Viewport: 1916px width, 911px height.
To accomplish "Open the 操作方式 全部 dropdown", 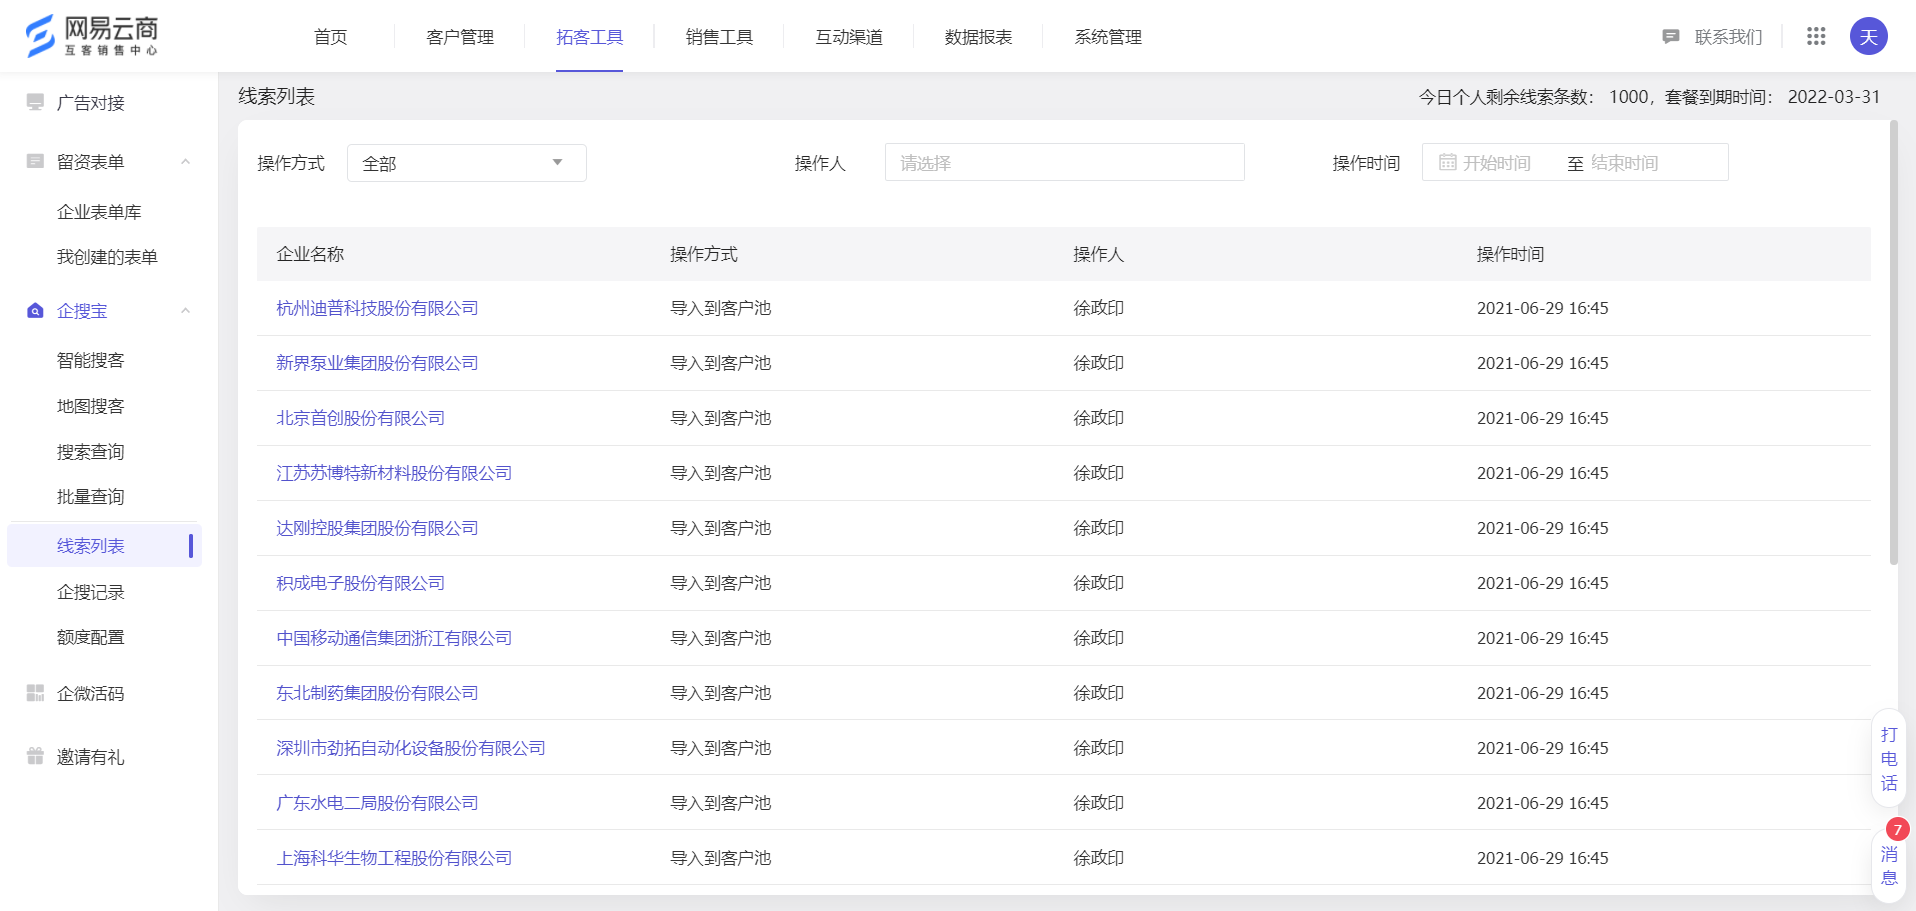I will coord(466,163).
